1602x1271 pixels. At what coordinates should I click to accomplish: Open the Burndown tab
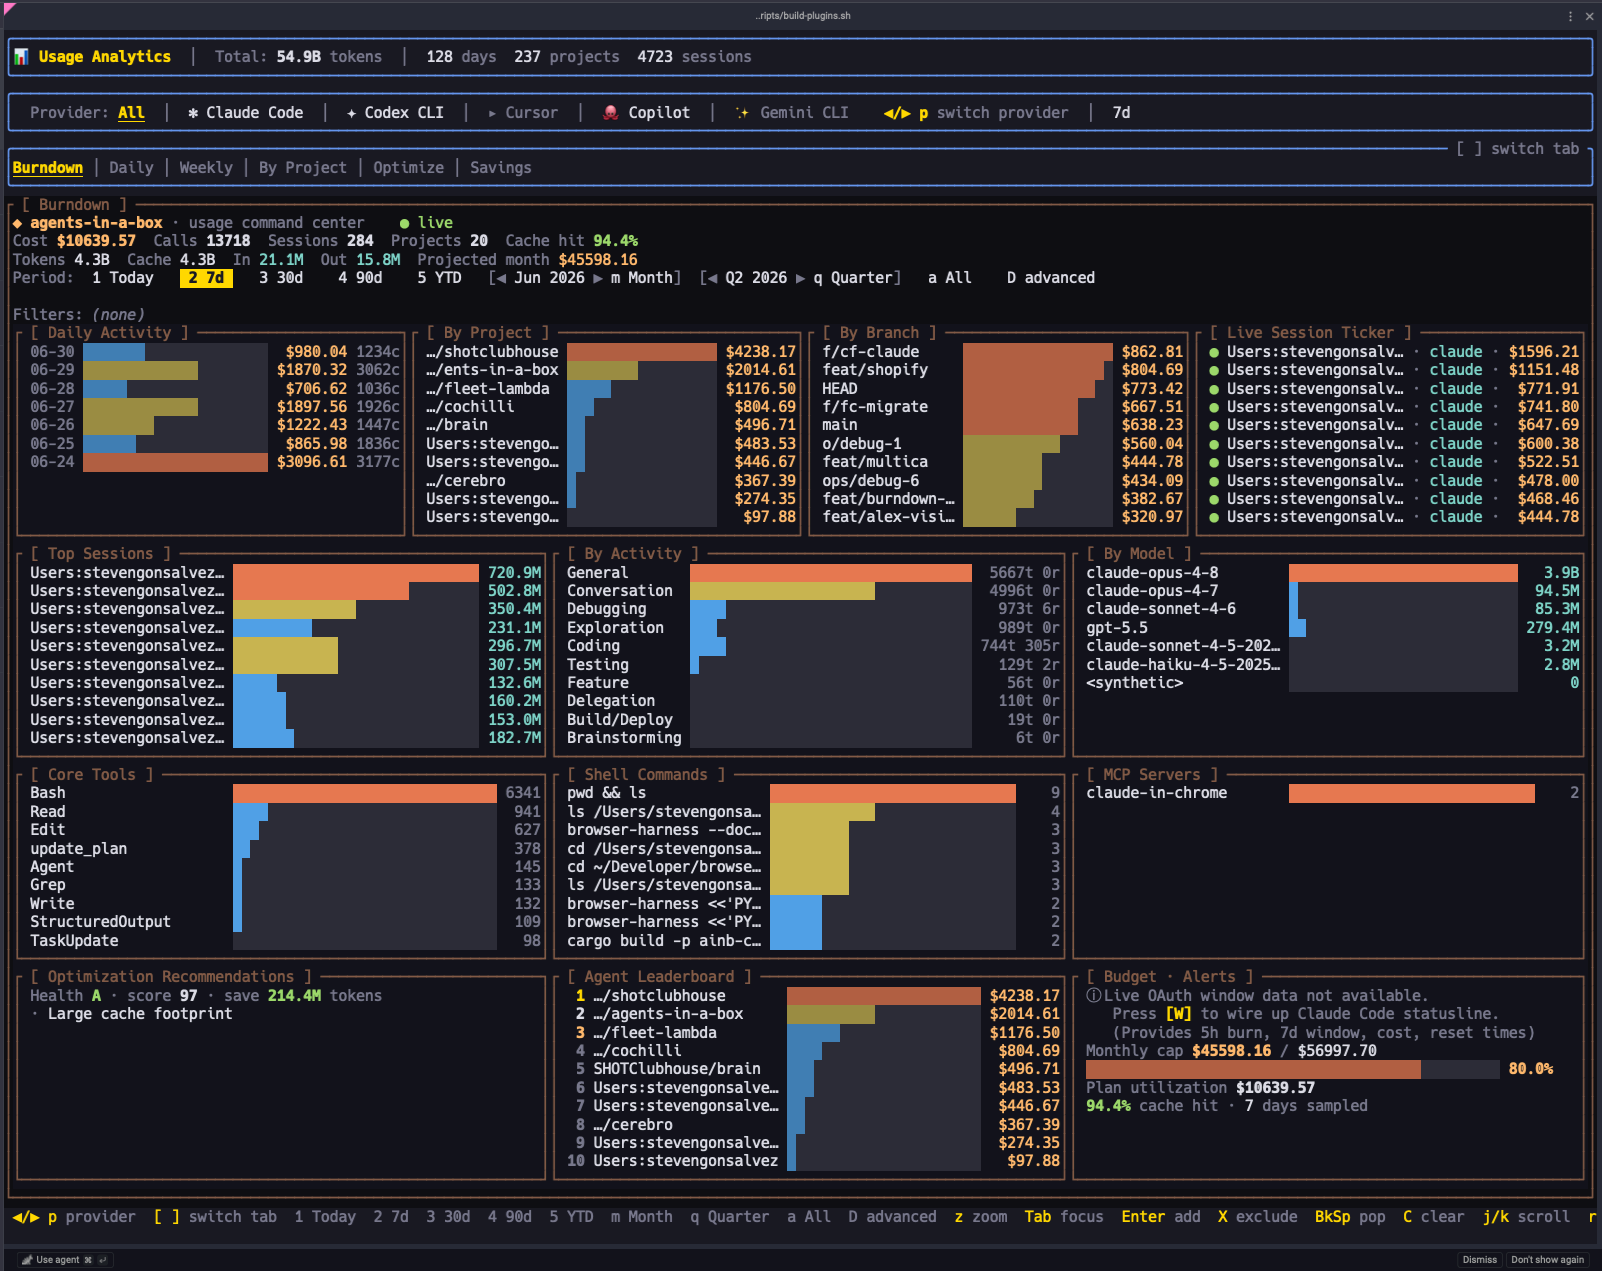[48, 168]
